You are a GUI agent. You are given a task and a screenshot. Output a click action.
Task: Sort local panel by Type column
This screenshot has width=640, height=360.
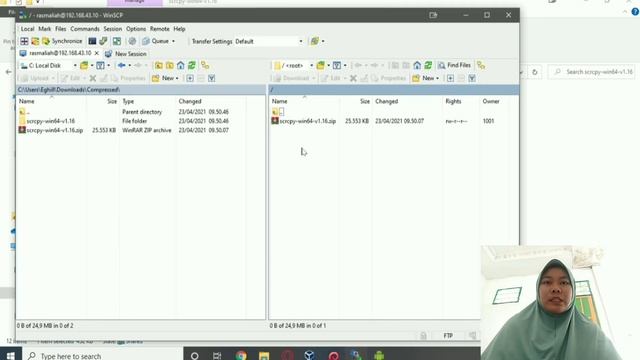click(x=147, y=101)
